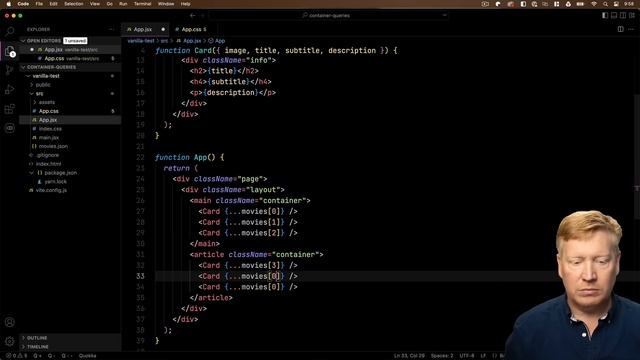Image resolution: width=640 pixels, height=360 pixels.
Task: Split the editor to the right
Action: point(620,29)
